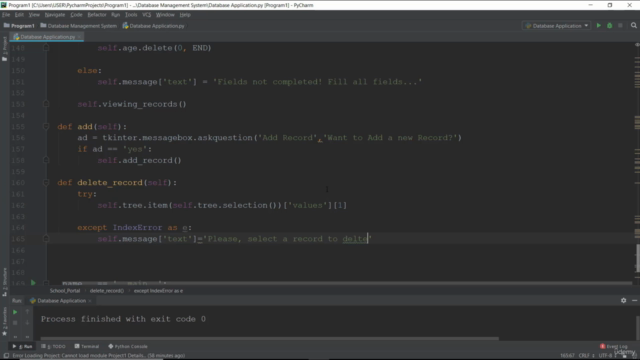Rerun the program with the Run panel's green arrow

click(15, 312)
